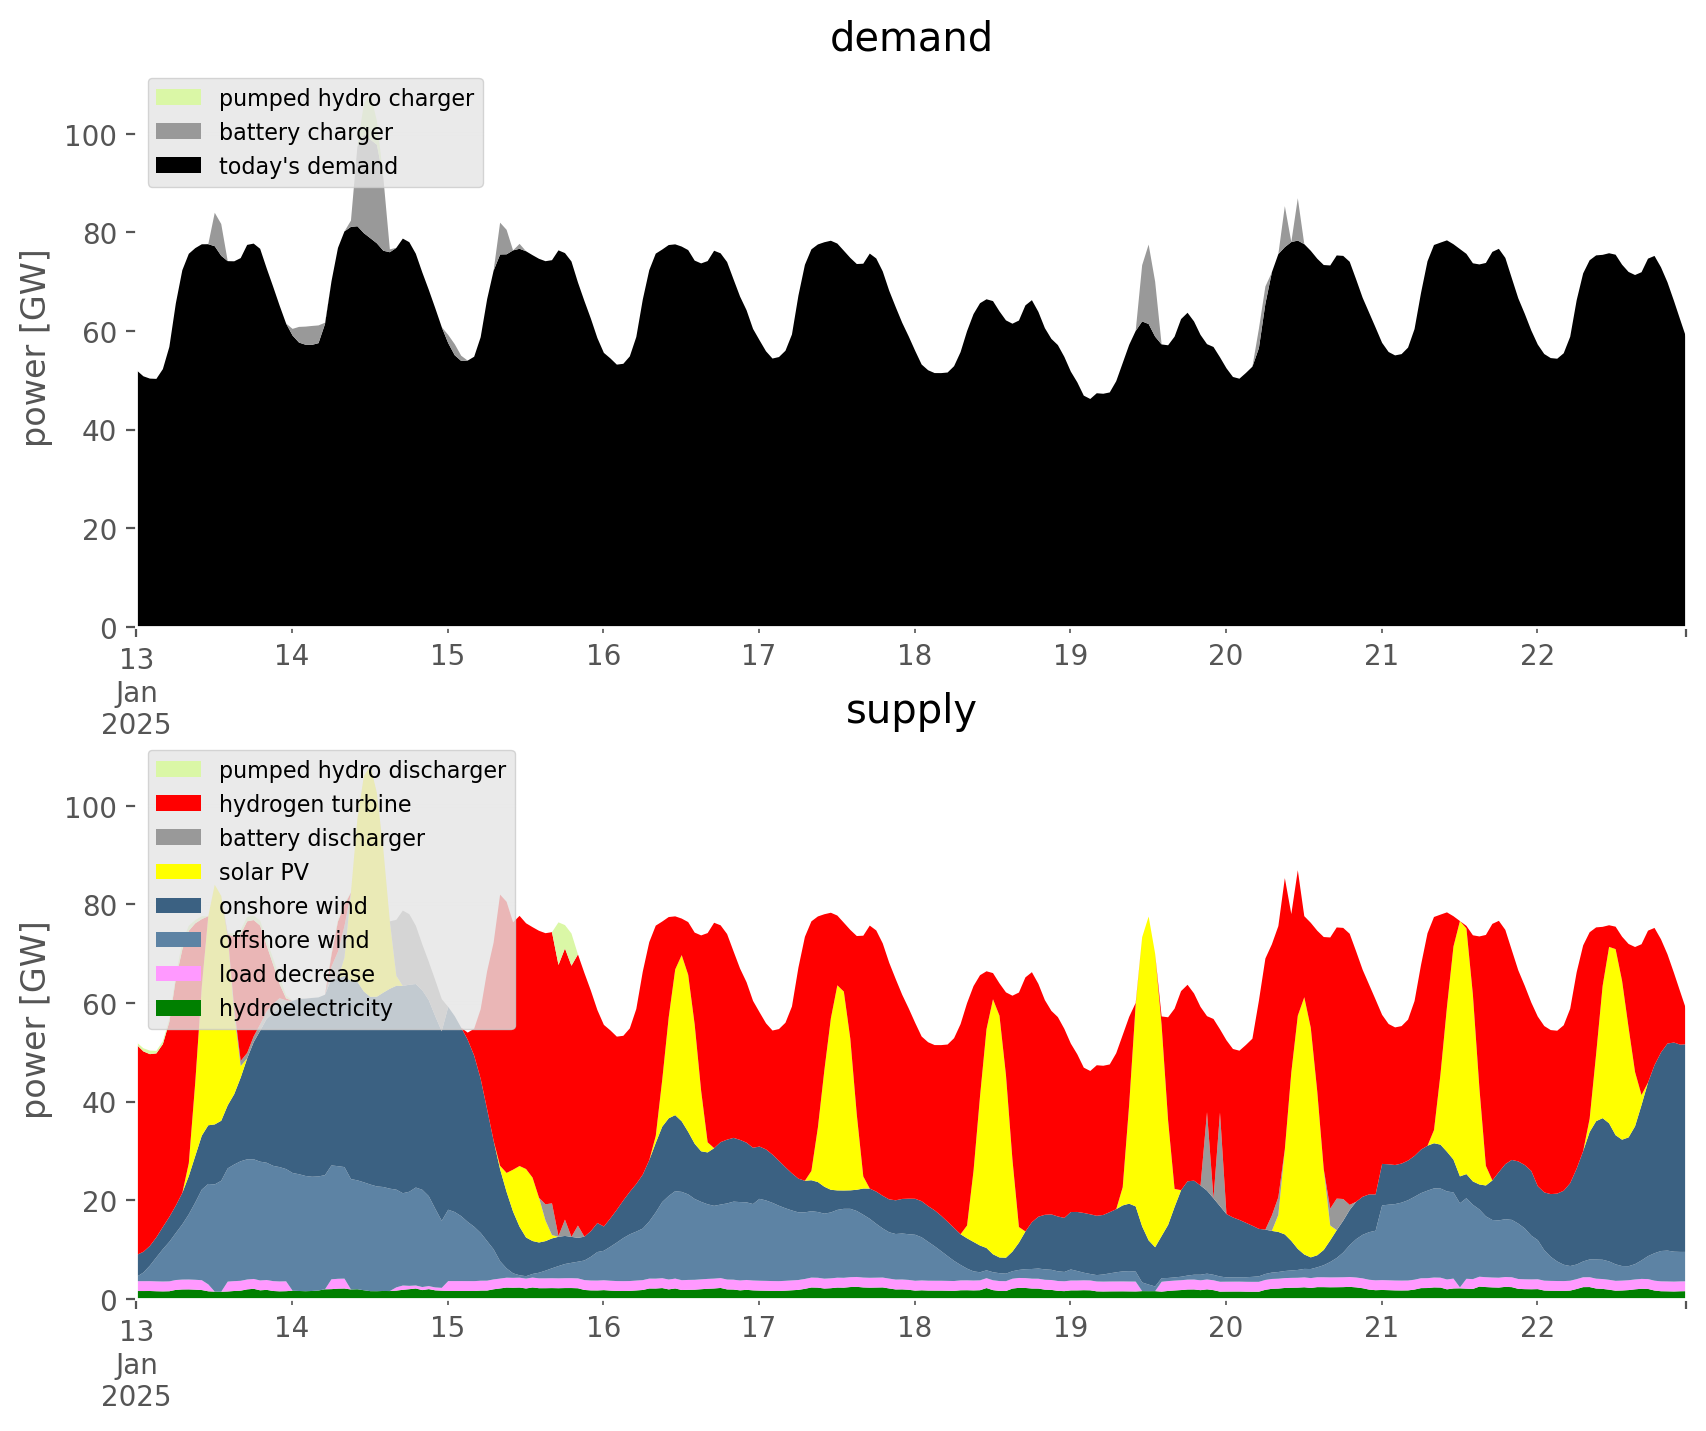Click the supply chart 'power [GW]' axis label
The width and height of the screenshot is (1706, 1431).
(x=35, y=1021)
